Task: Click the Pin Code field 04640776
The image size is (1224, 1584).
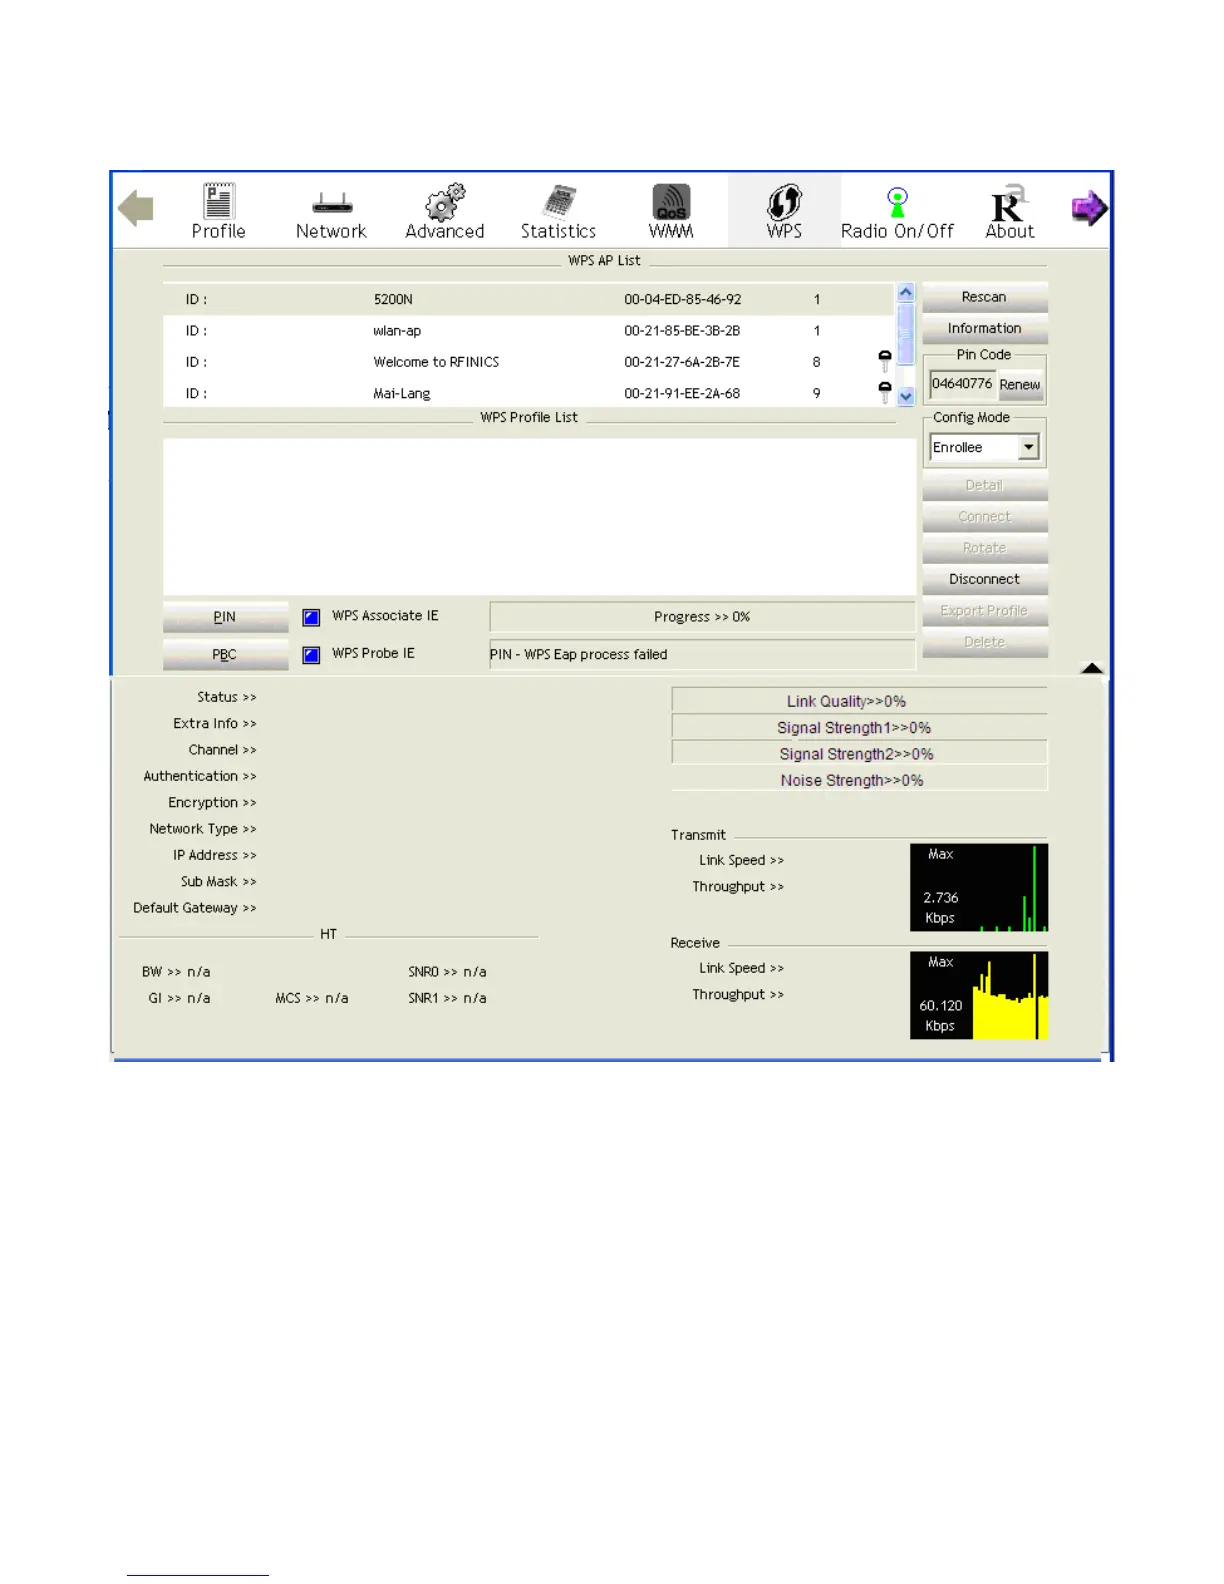Action: (962, 384)
